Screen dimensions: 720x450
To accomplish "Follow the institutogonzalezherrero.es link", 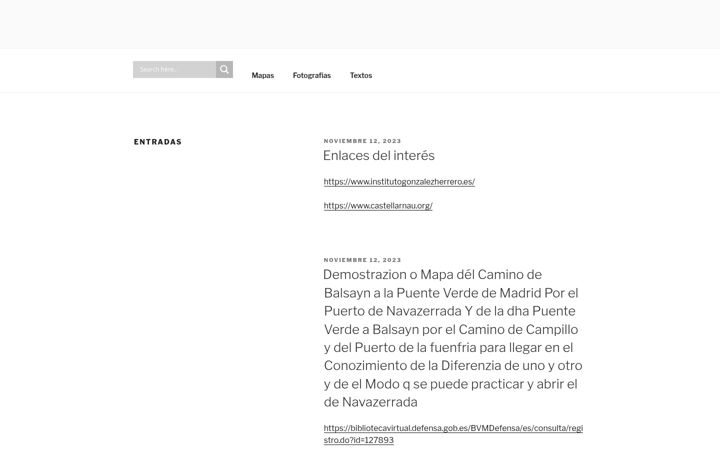I will [399, 182].
